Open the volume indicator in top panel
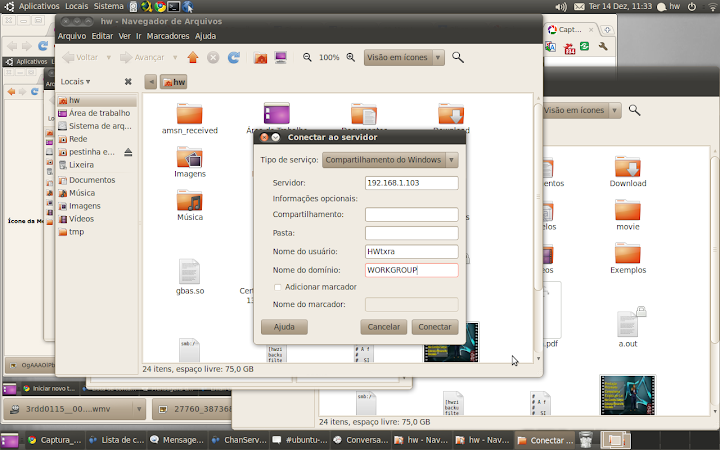720x450 pixels. click(x=561, y=6)
